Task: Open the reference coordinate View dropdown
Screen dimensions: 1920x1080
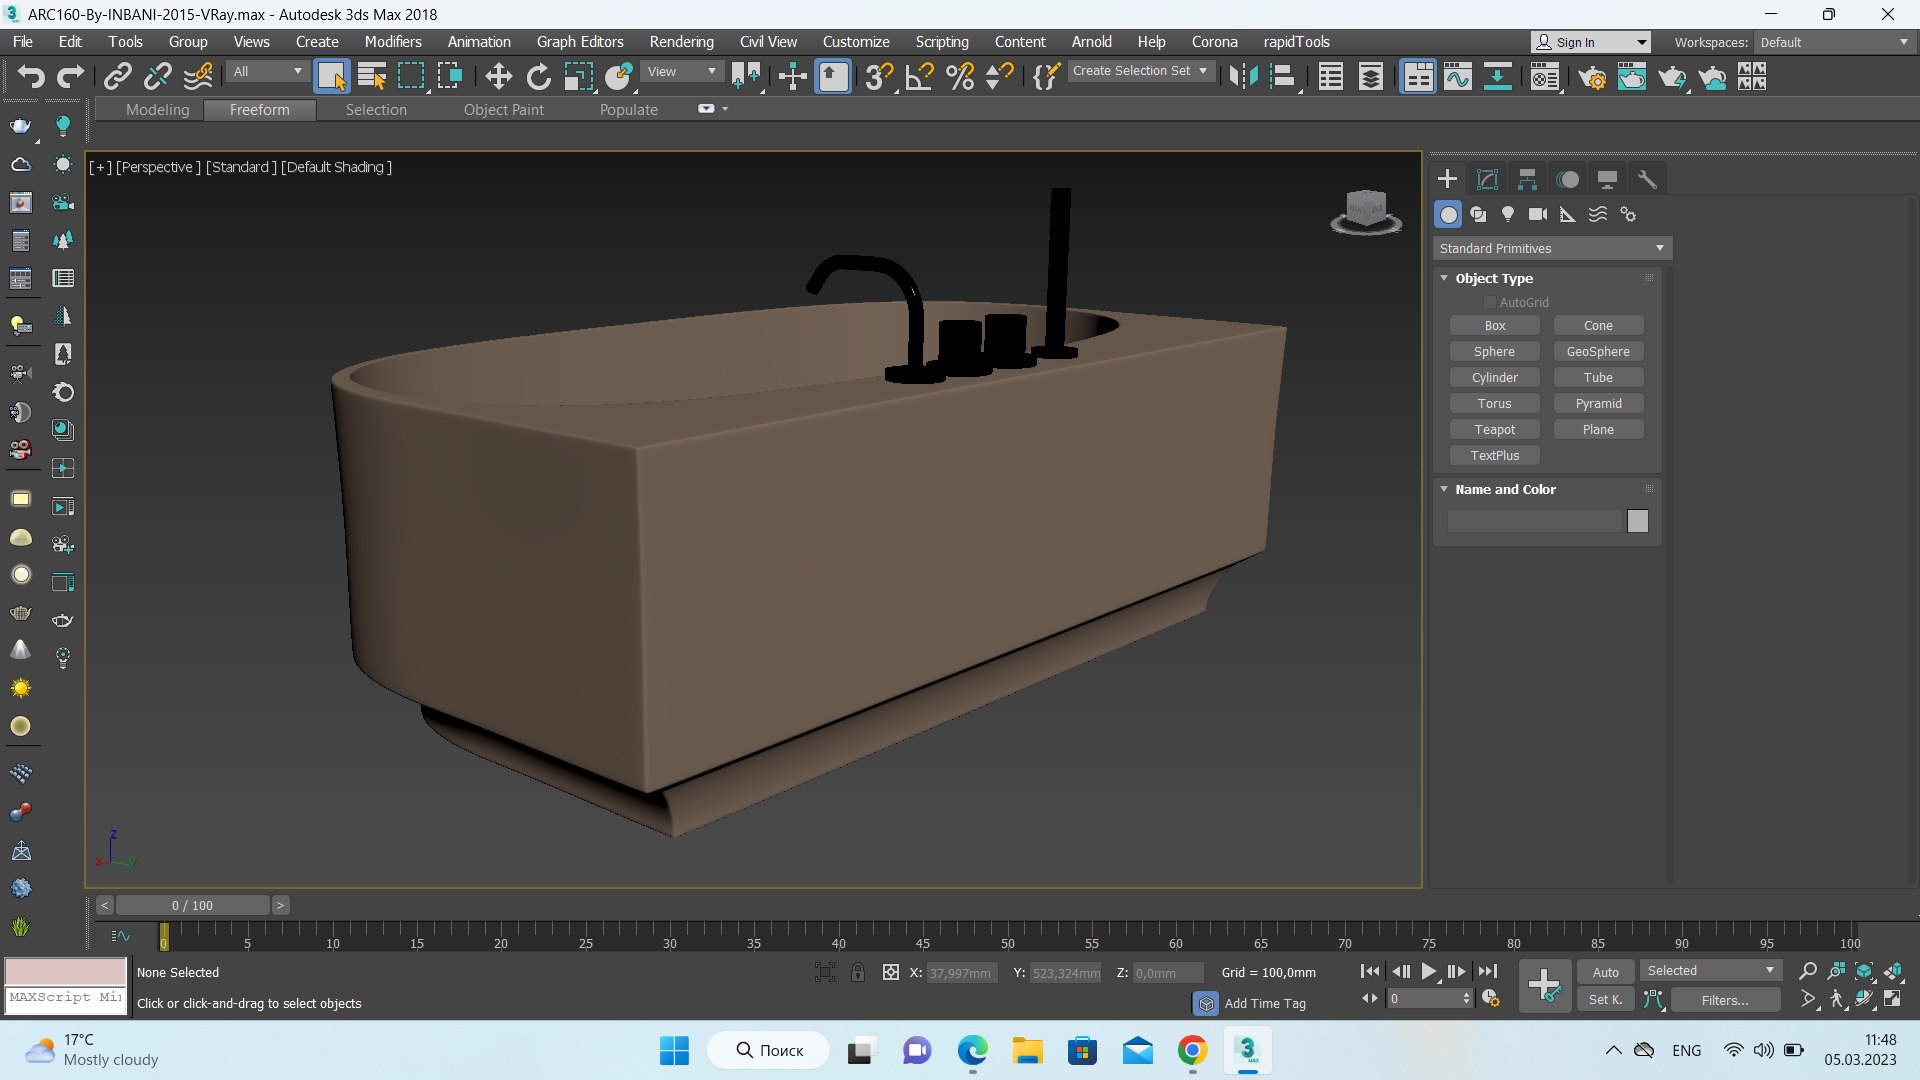Action: point(681,72)
